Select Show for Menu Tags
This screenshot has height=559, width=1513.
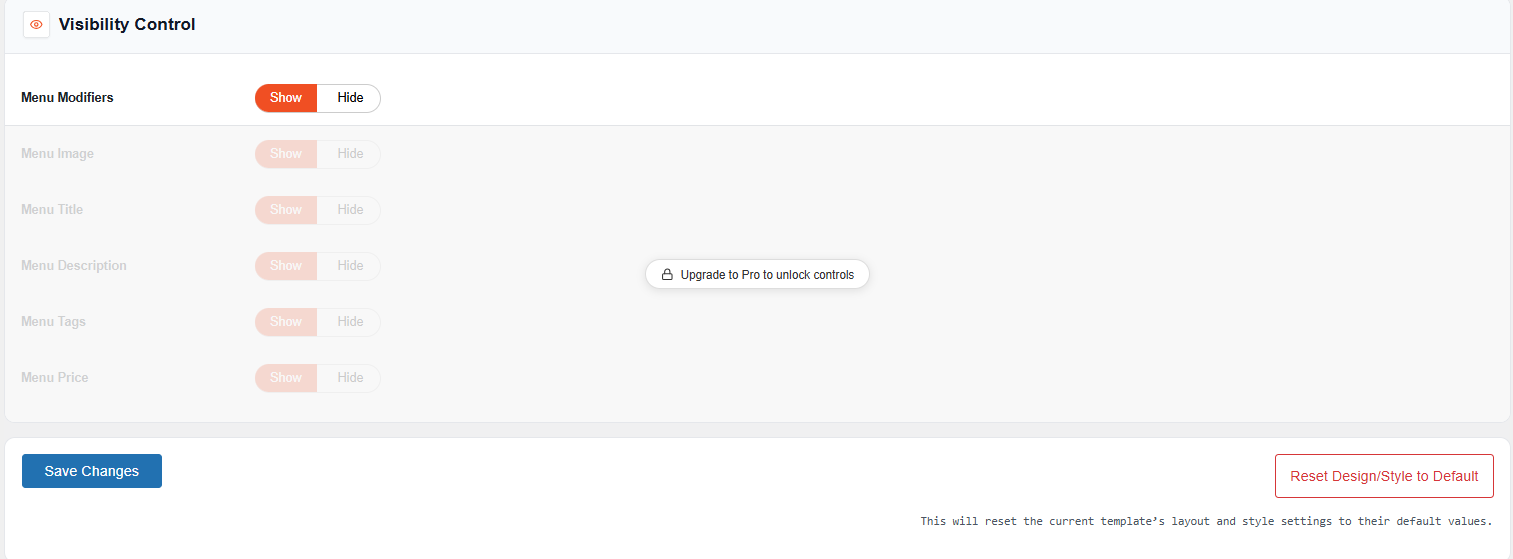(x=286, y=322)
